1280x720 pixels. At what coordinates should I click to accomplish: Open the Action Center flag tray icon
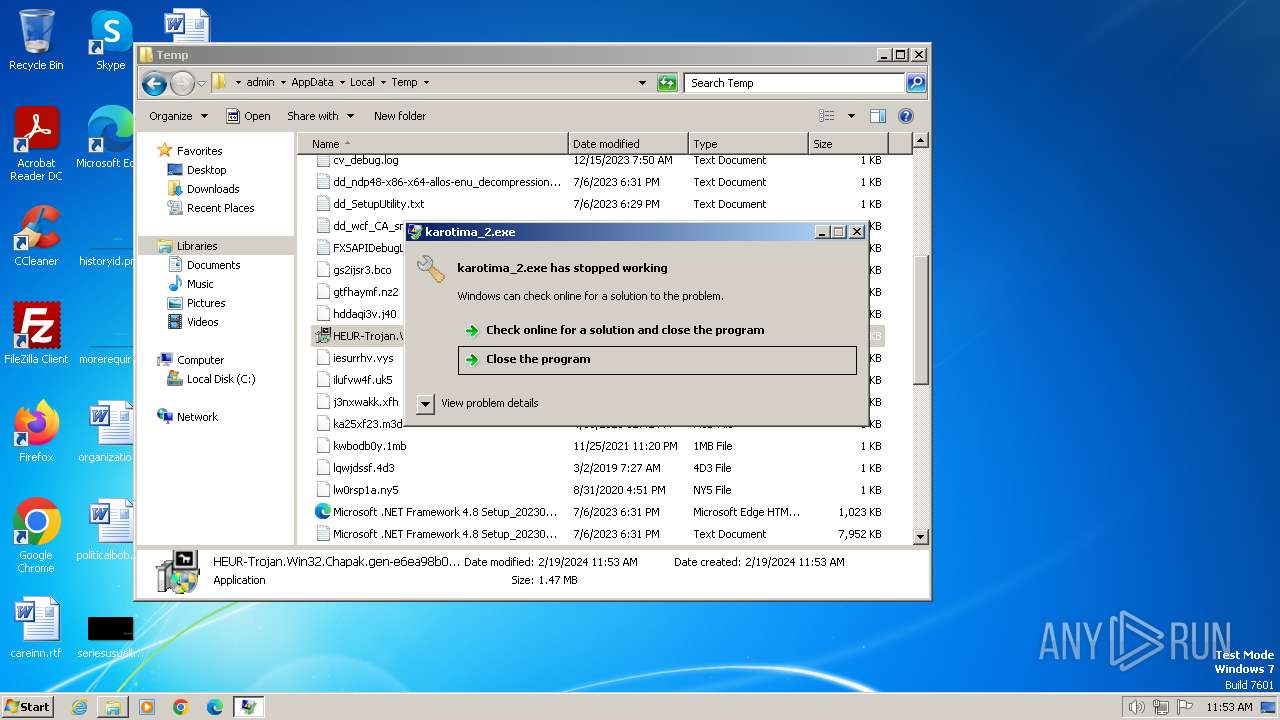point(1184,707)
